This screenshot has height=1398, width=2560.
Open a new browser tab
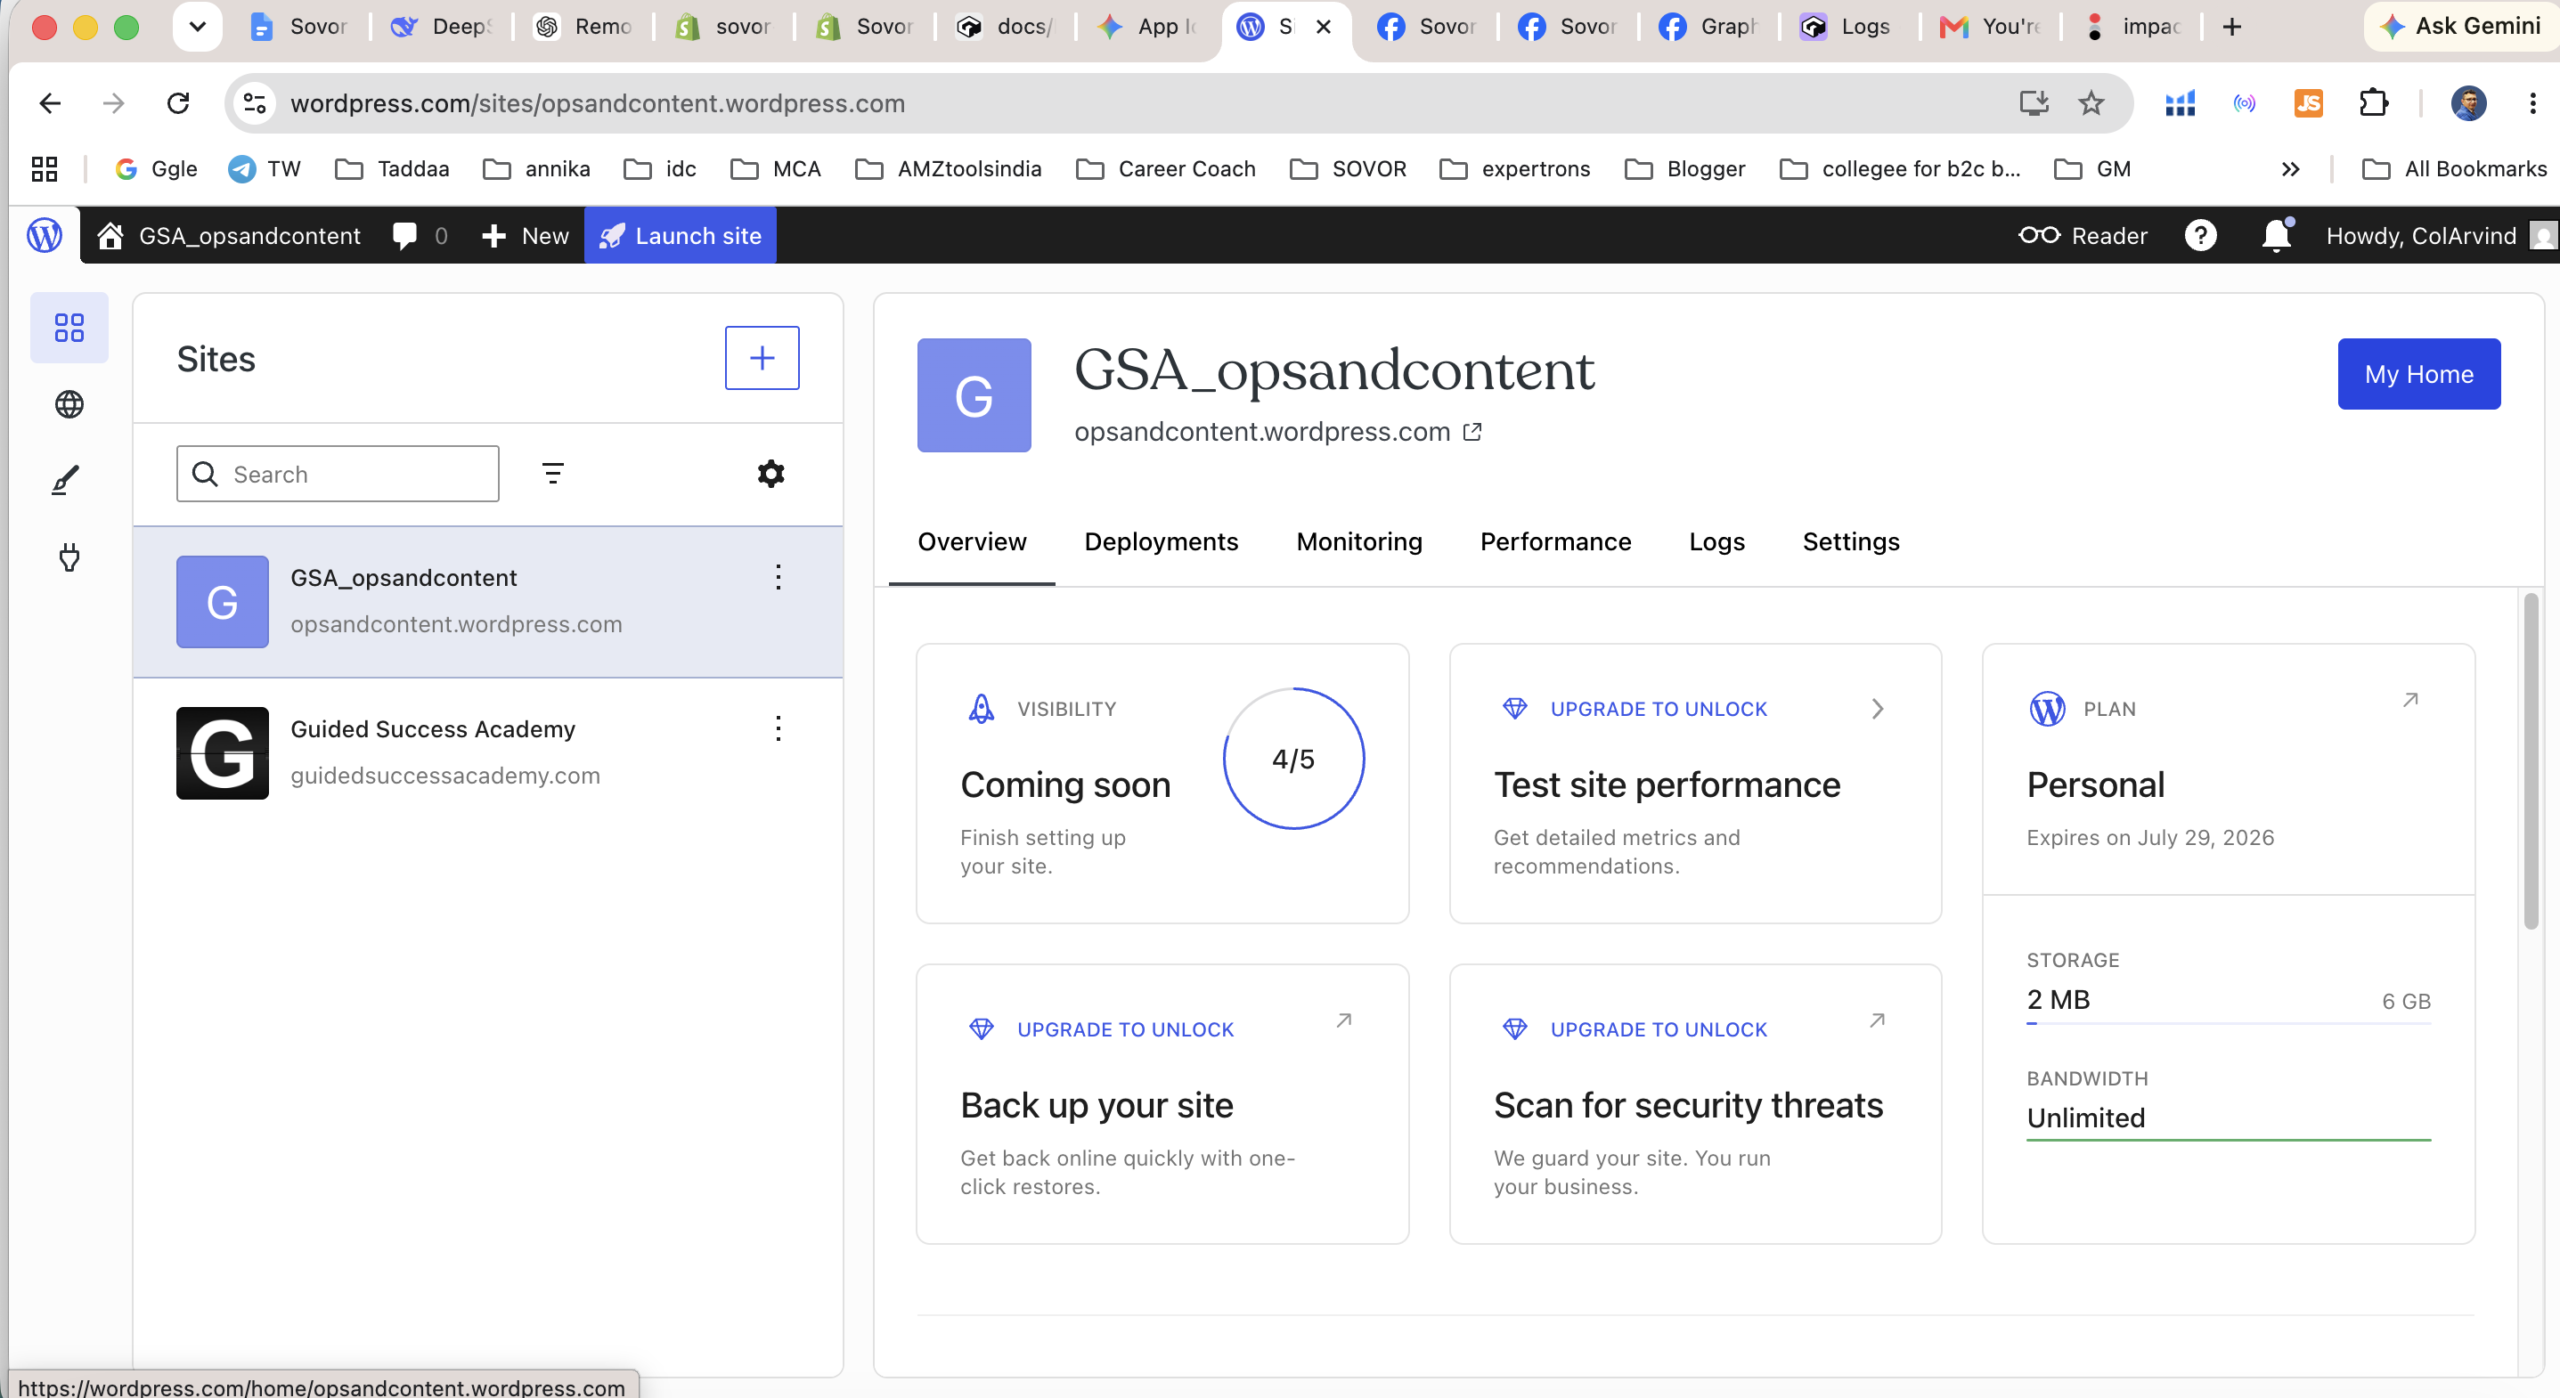(x=2231, y=27)
